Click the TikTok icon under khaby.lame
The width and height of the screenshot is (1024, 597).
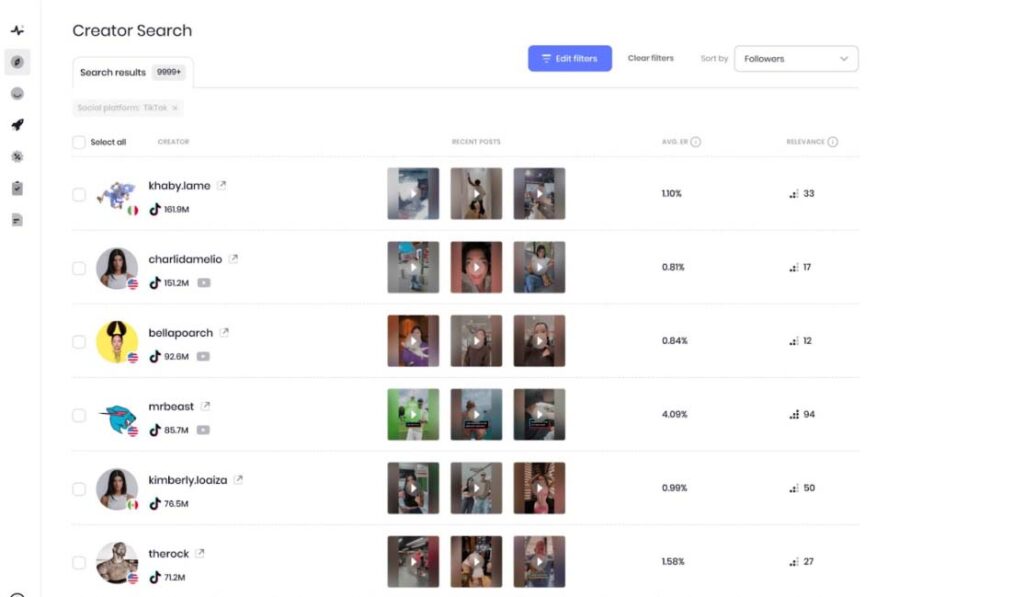155,209
